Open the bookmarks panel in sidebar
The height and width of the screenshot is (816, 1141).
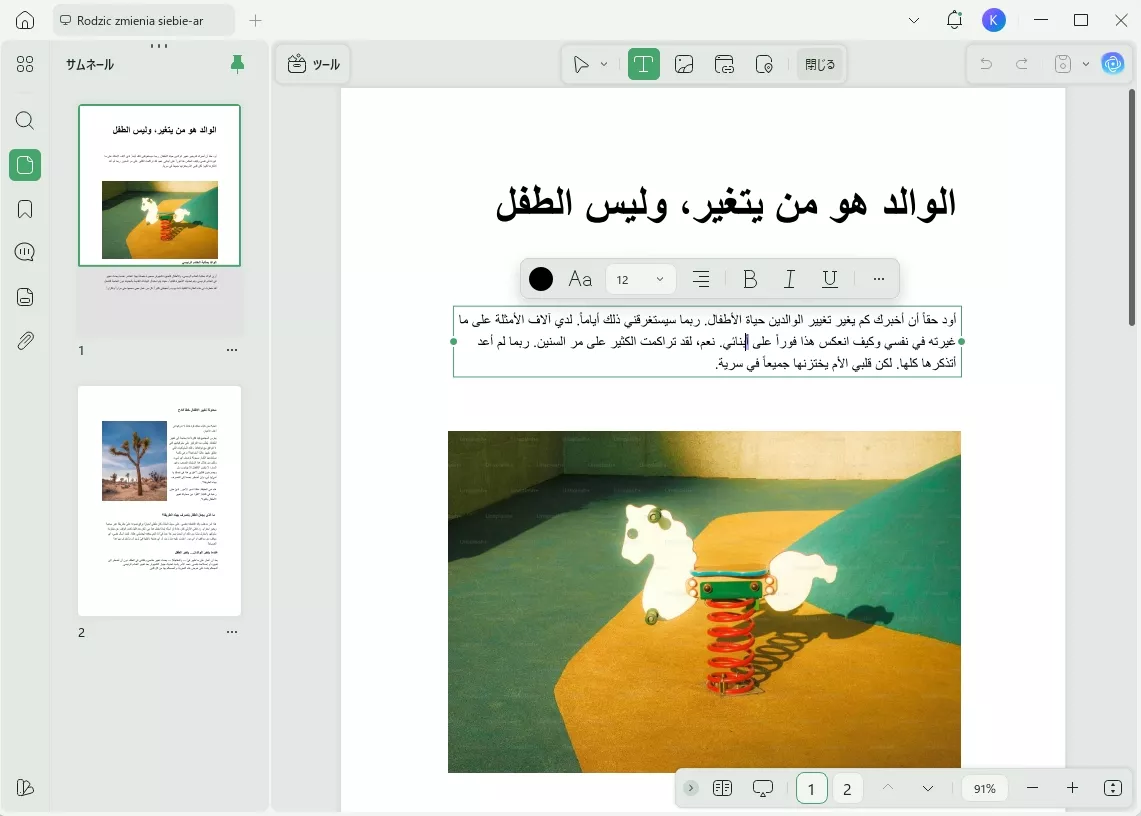click(x=25, y=210)
